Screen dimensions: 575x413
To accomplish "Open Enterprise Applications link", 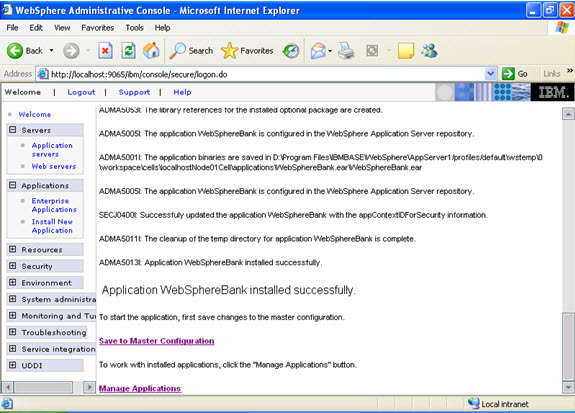I will point(54,205).
